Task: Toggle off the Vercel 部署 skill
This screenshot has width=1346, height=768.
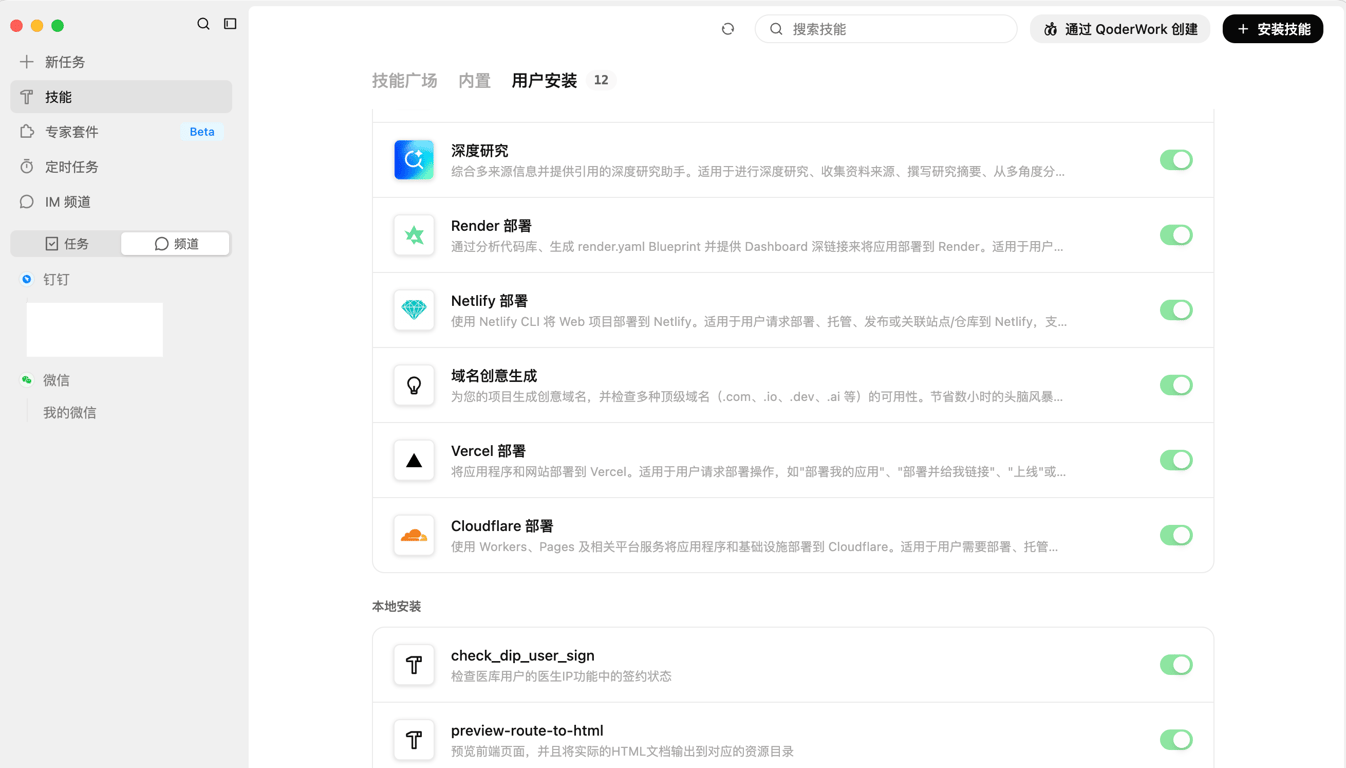Action: [x=1176, y=460]
